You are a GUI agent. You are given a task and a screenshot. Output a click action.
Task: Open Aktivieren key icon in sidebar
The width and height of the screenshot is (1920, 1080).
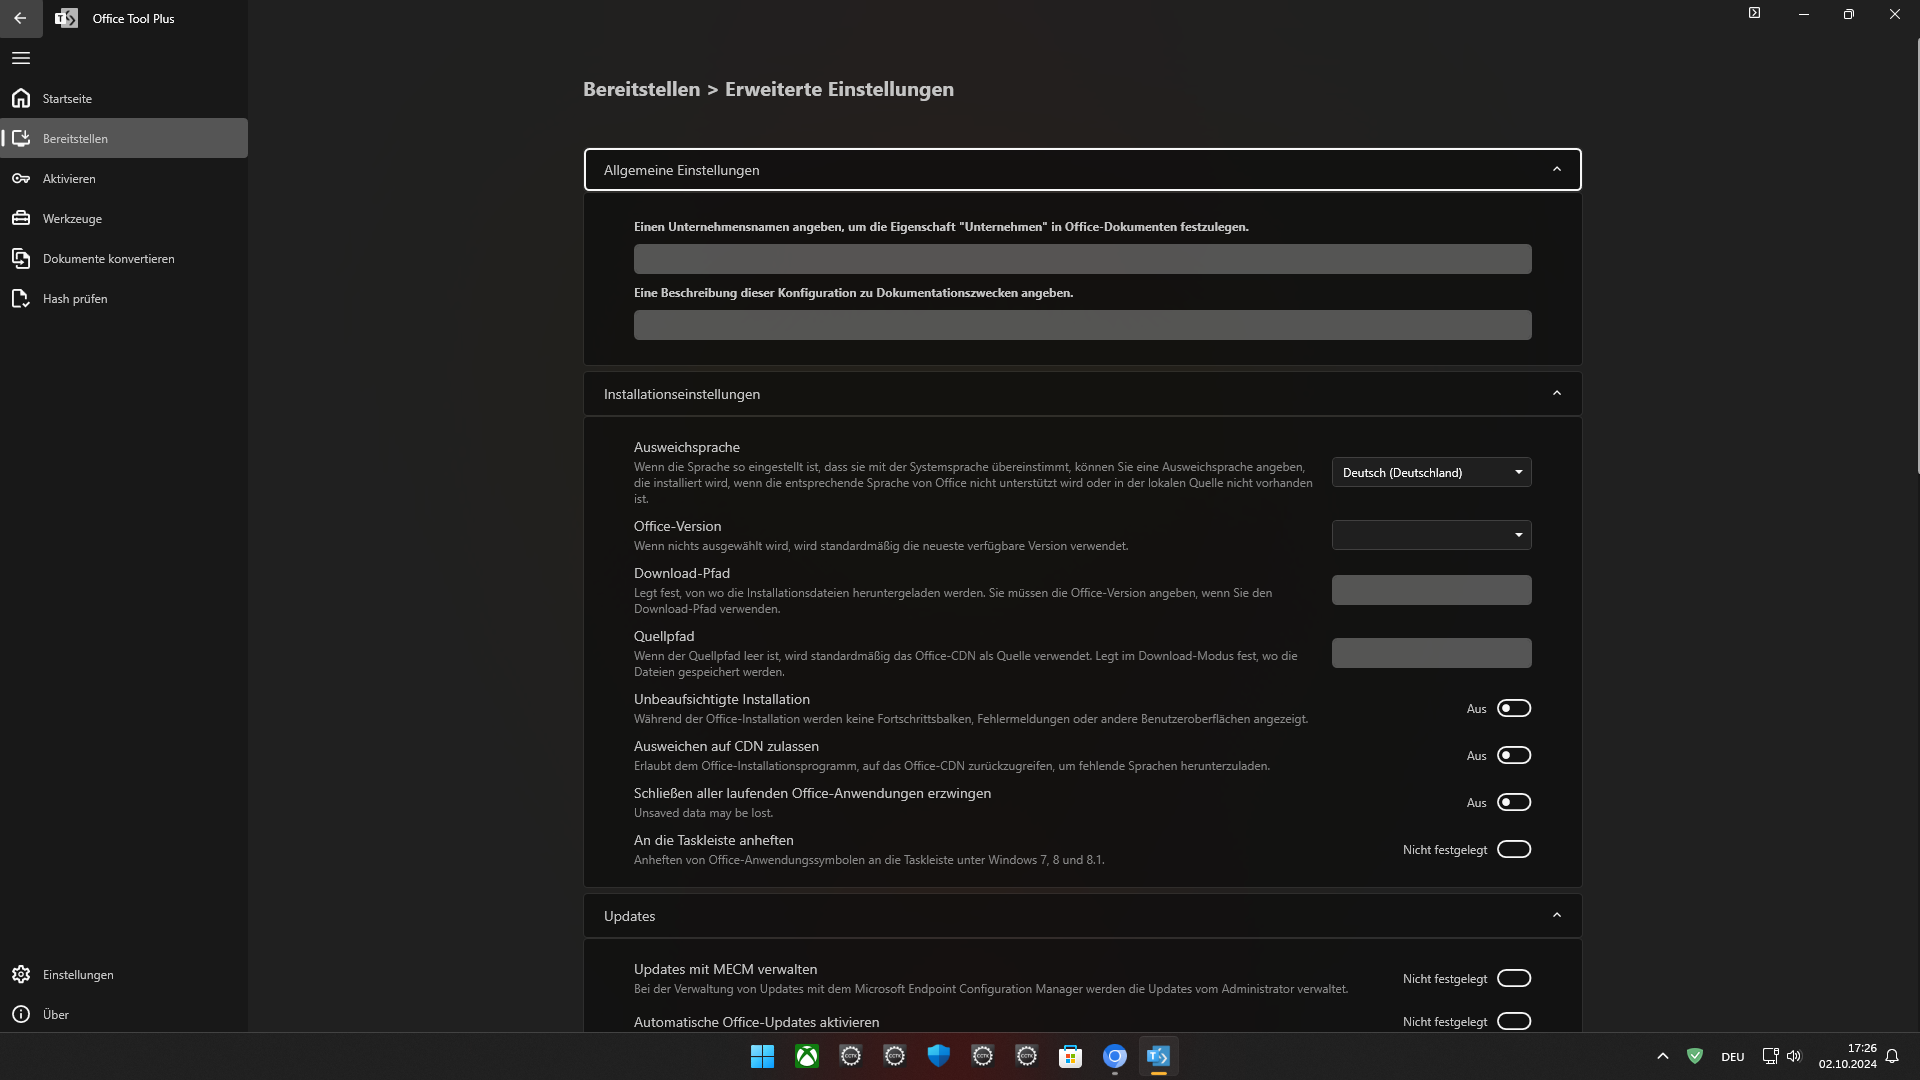21,178
